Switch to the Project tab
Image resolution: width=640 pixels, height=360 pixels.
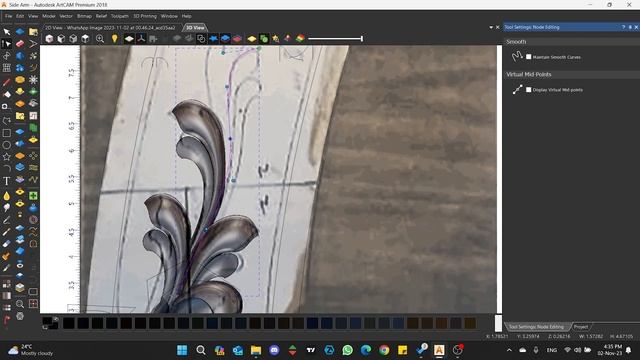581,327
